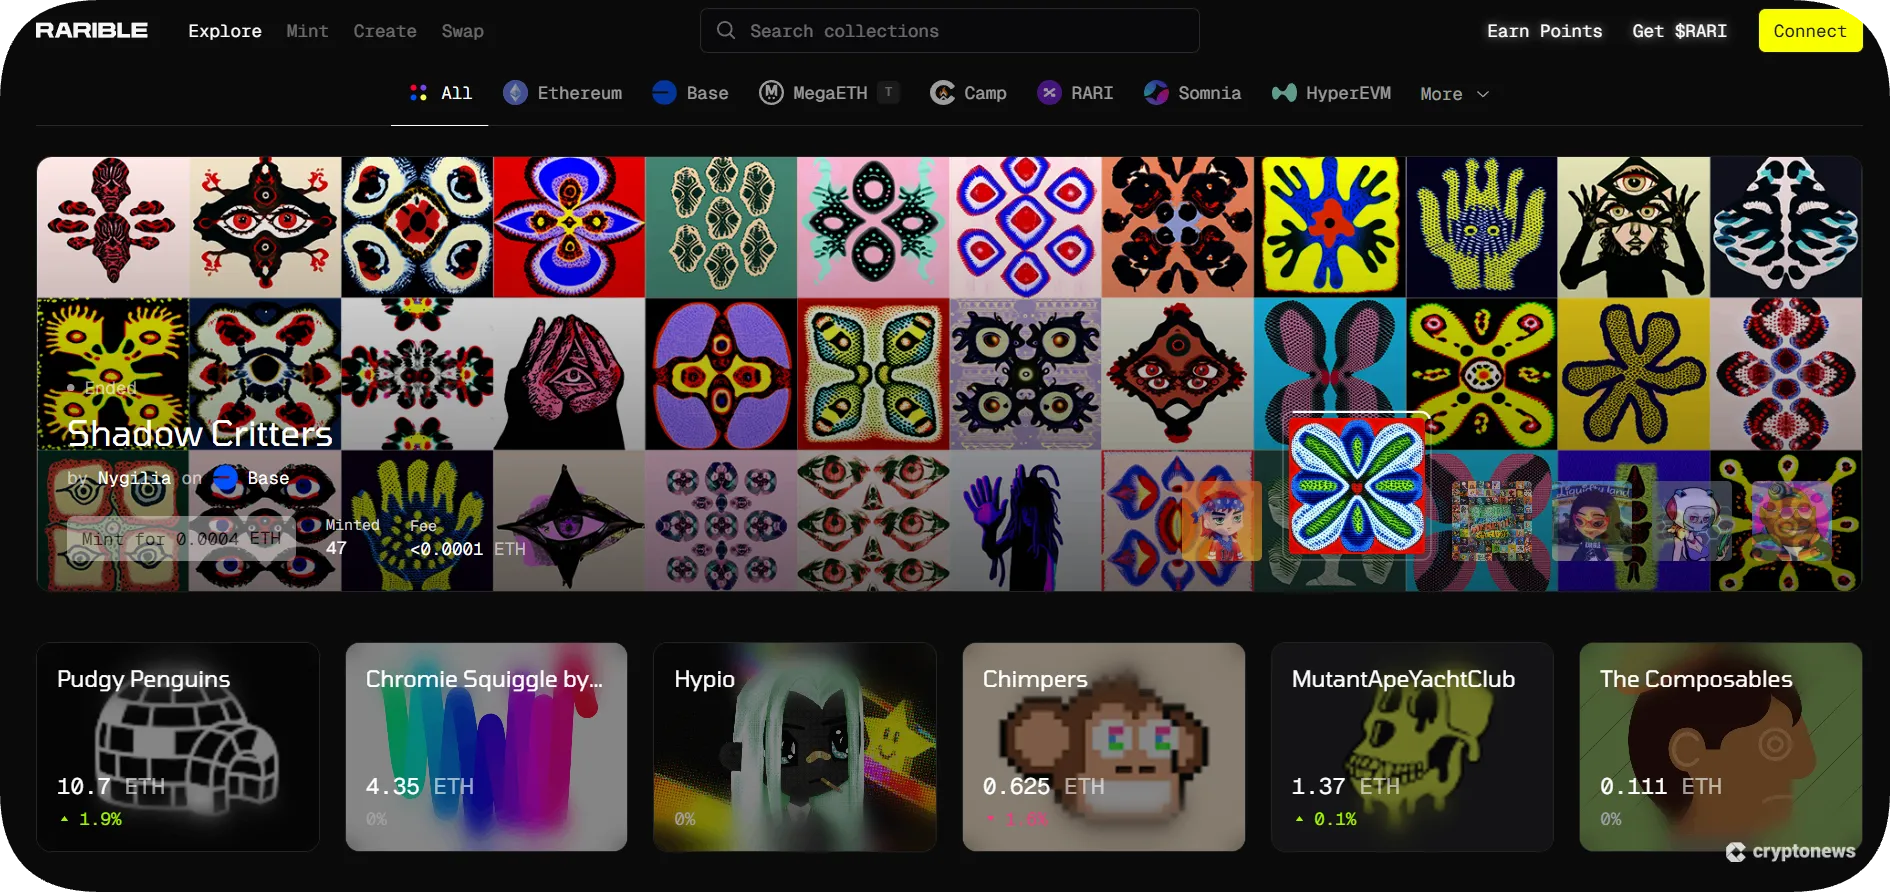
Task: Click the Base chain icon in filter bar
Action: click(664, 93)
